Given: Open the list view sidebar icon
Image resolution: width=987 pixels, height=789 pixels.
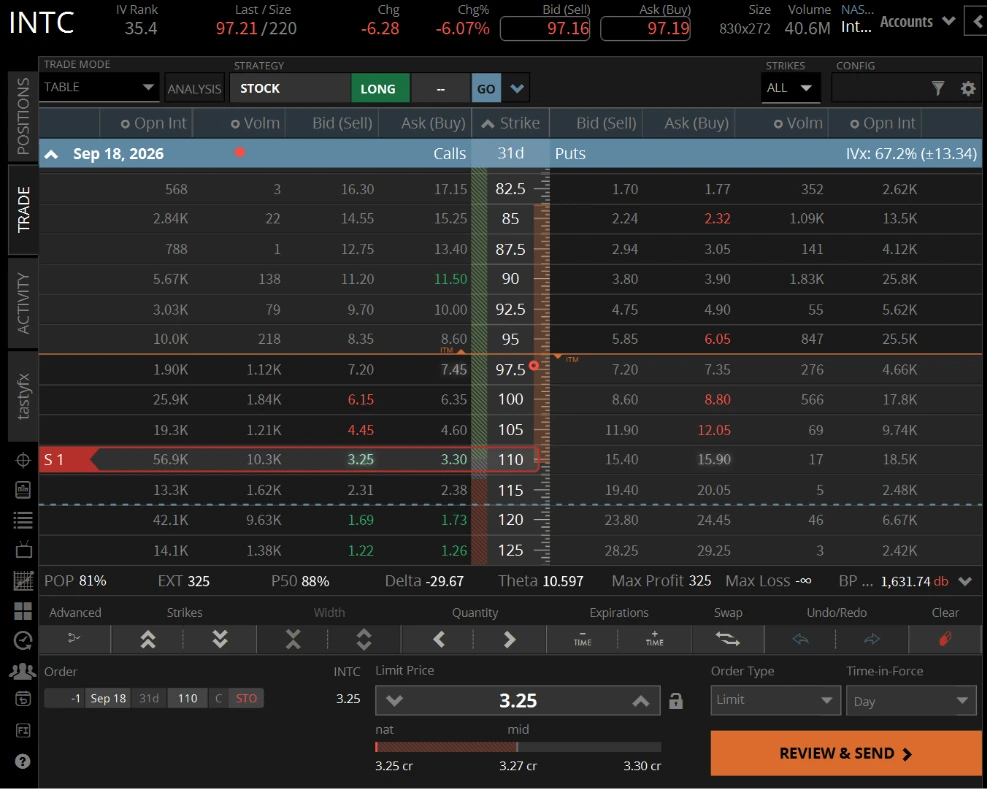Looking at the screenshot, I should (x=23, y=520).
